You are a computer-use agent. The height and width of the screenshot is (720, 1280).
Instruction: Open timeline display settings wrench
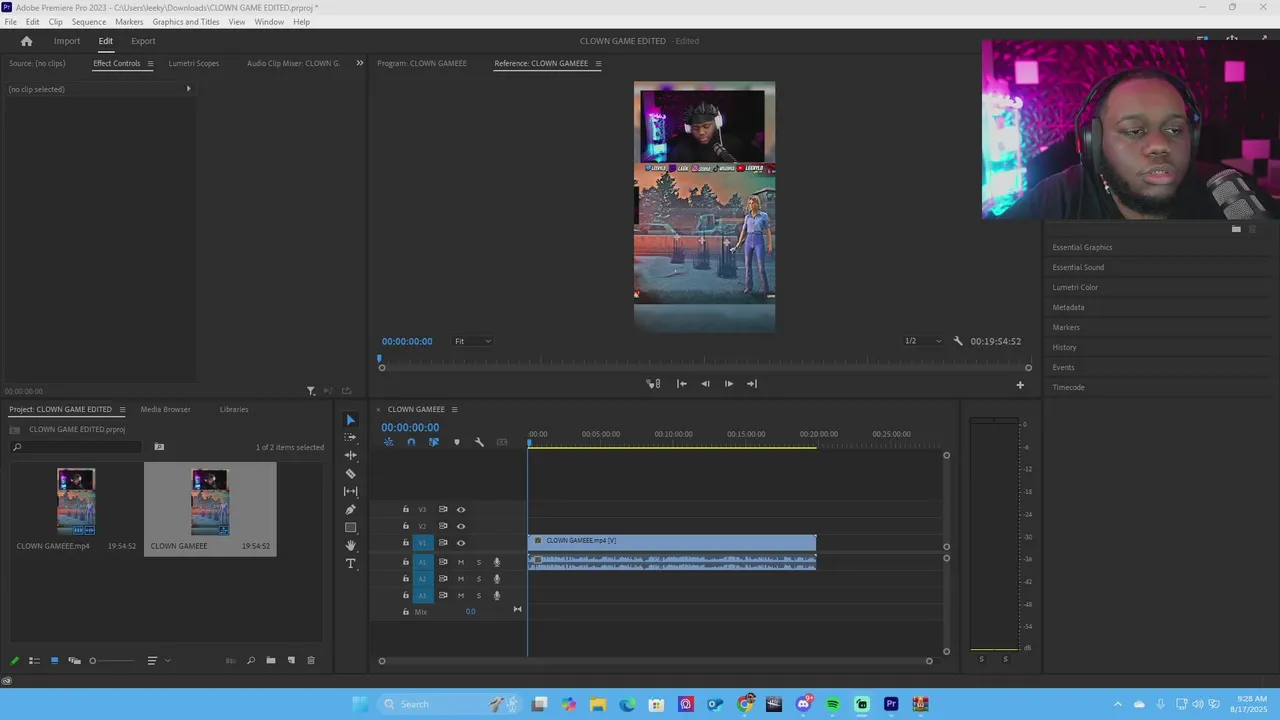(479, 442)
